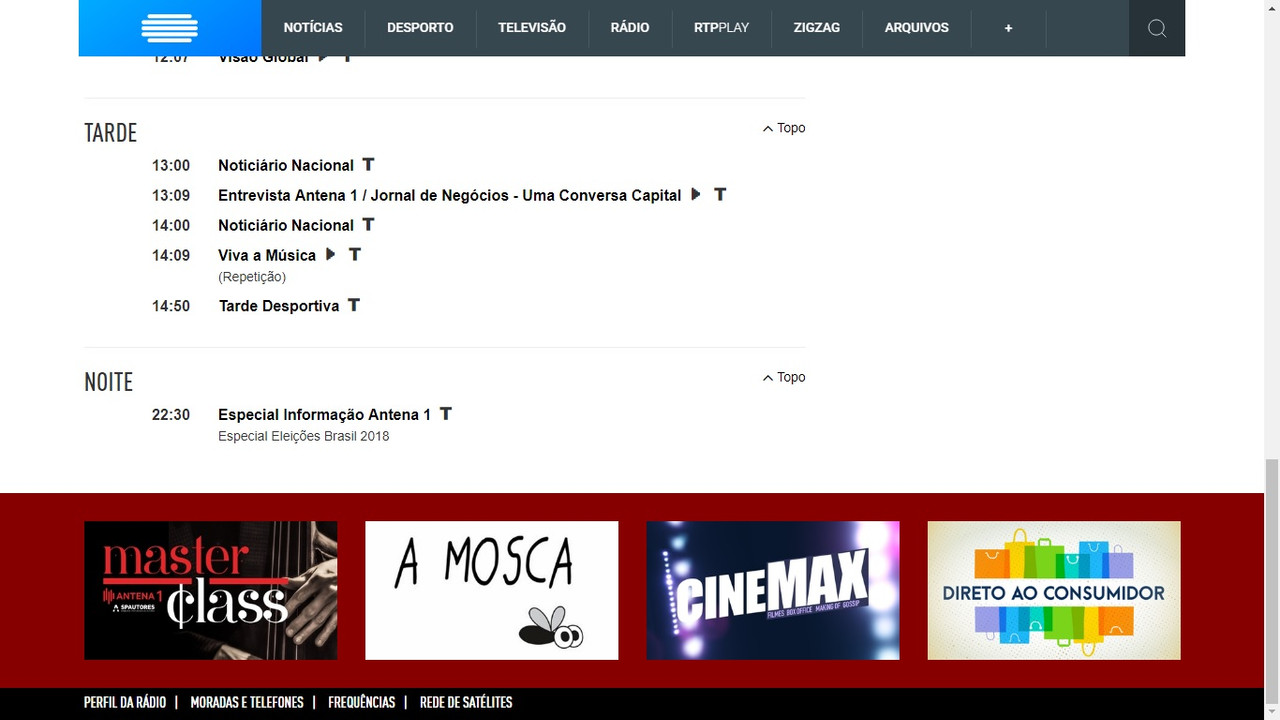Click the (Repetição) note under Viva a Música

(252, 277)
